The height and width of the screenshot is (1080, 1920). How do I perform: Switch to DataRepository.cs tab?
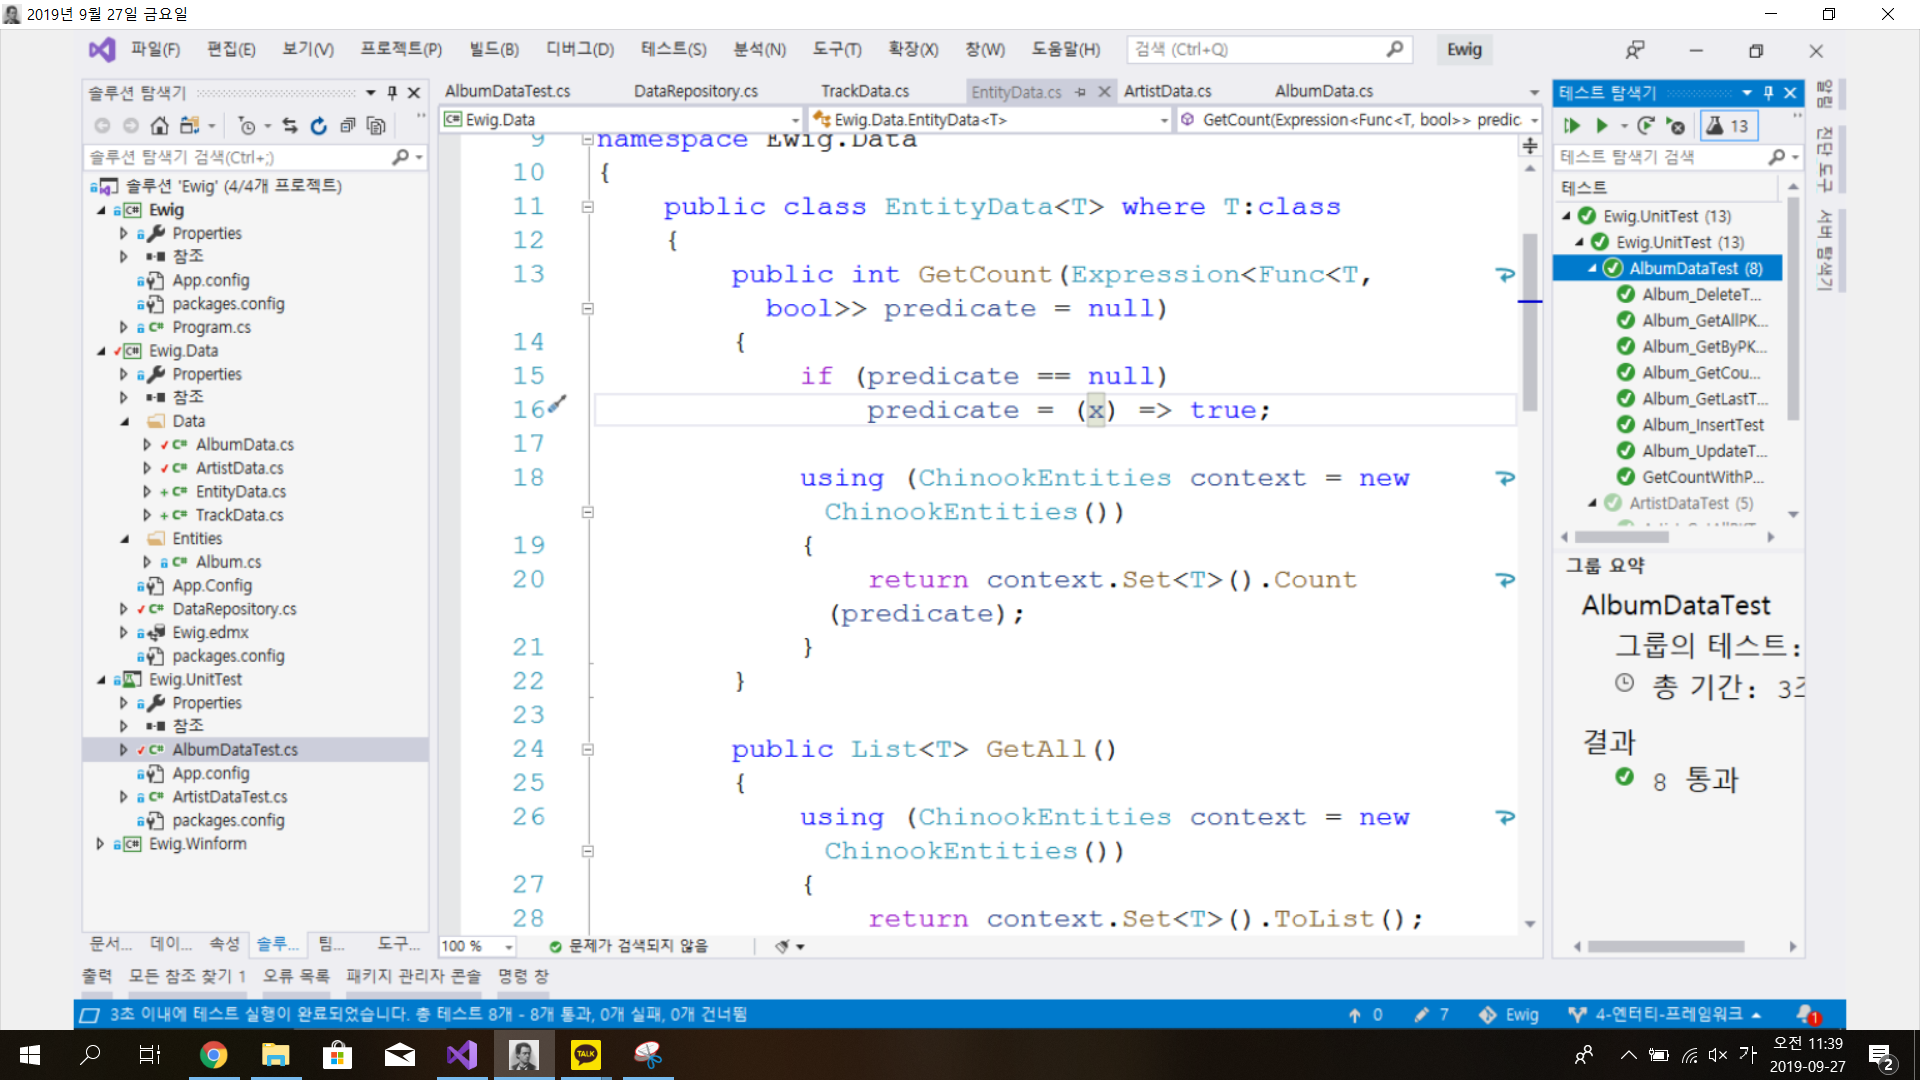(695, 91)
